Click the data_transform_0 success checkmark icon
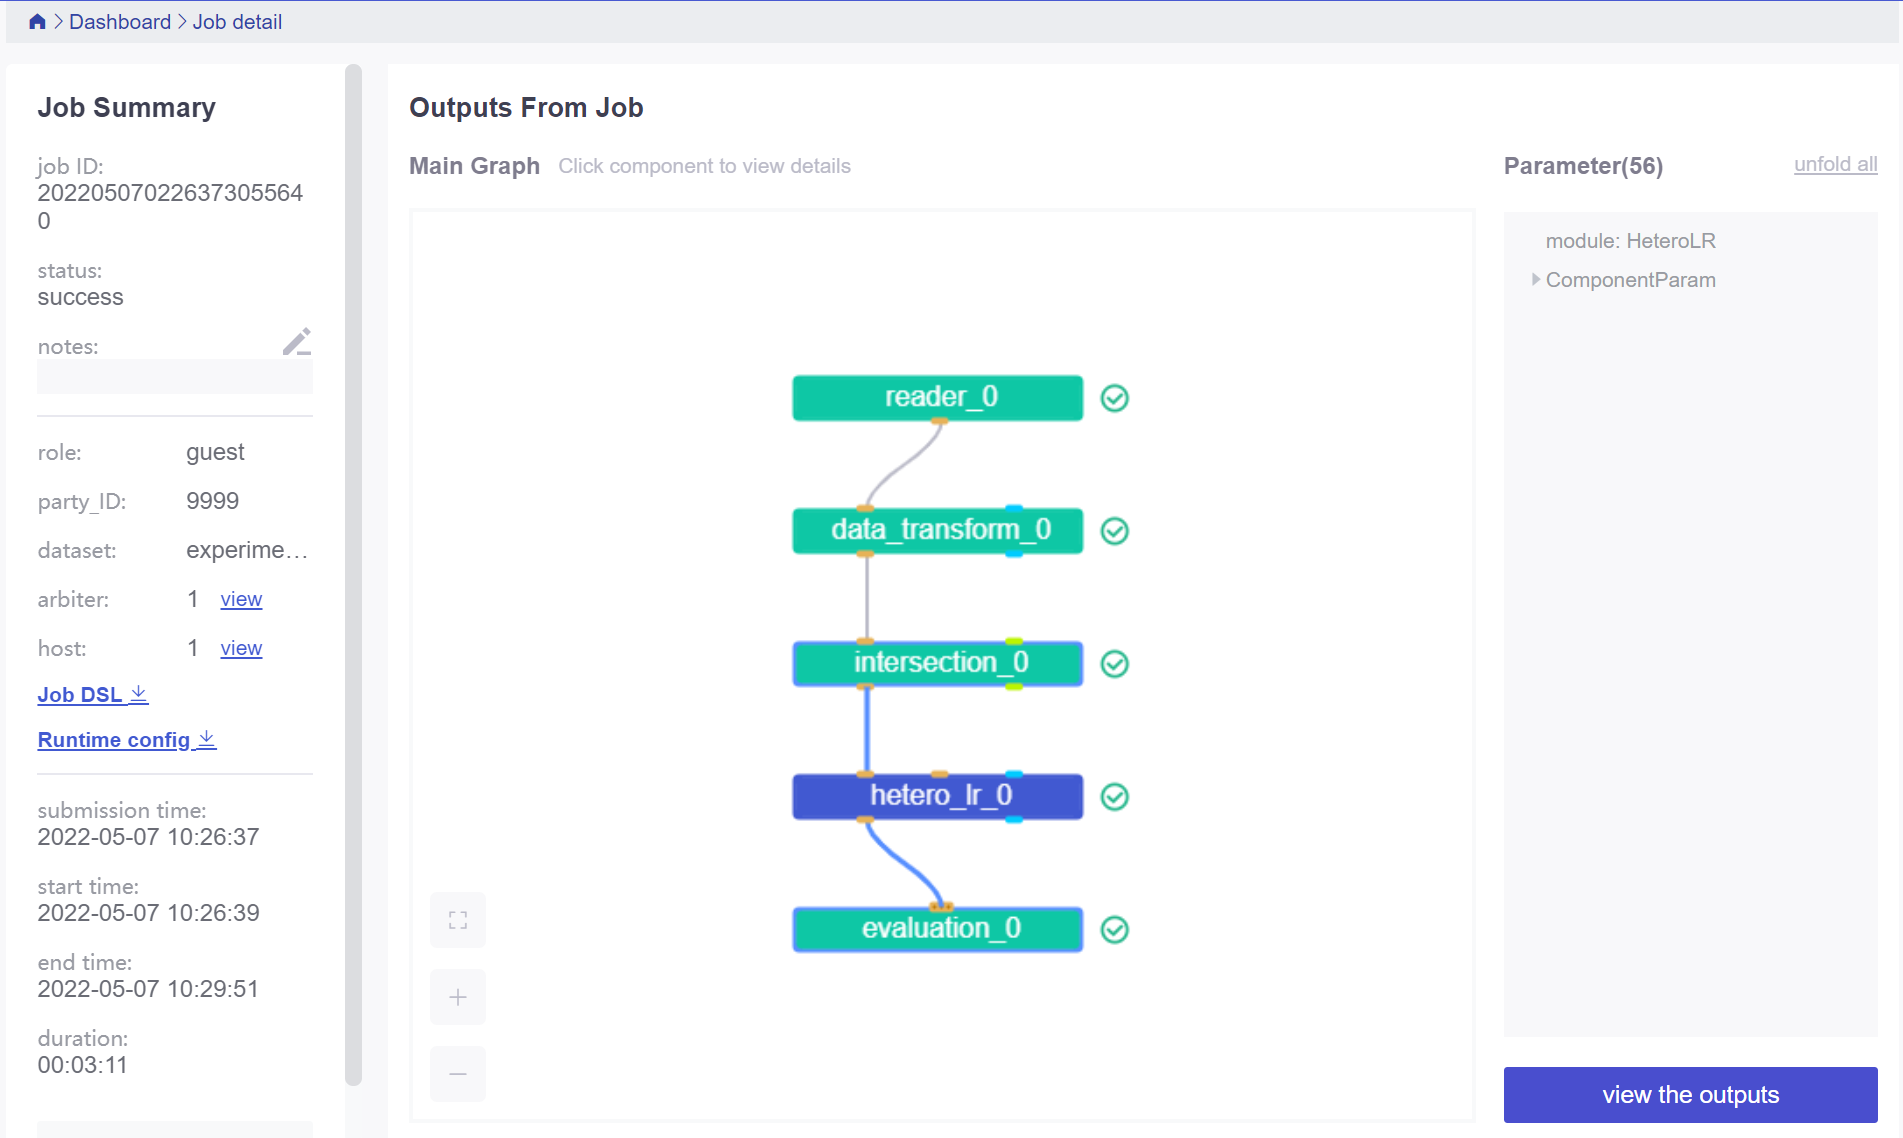Viewport: 1903px width, 1138px height. coord(1115,531)
